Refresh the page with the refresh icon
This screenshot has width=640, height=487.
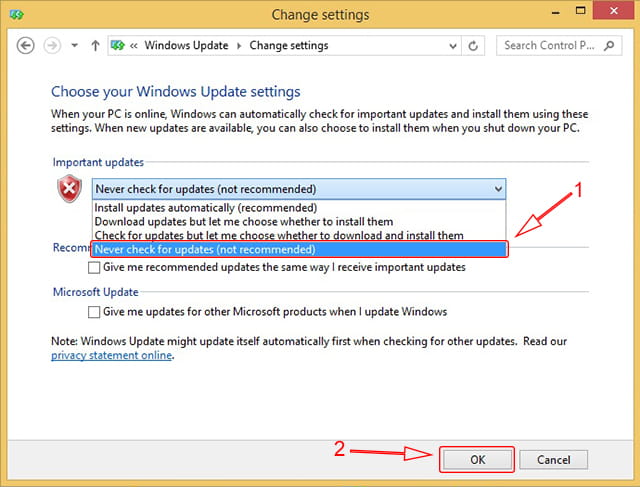[473, 46]
